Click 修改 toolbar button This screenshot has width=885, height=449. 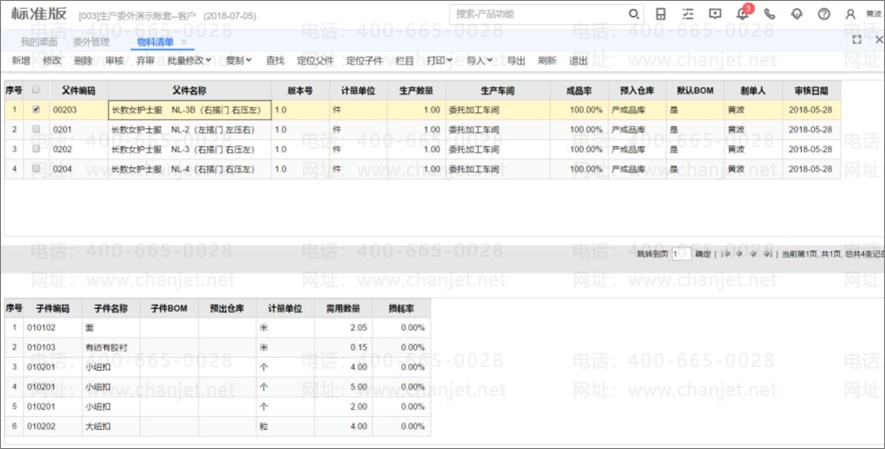tap(52, 60)
